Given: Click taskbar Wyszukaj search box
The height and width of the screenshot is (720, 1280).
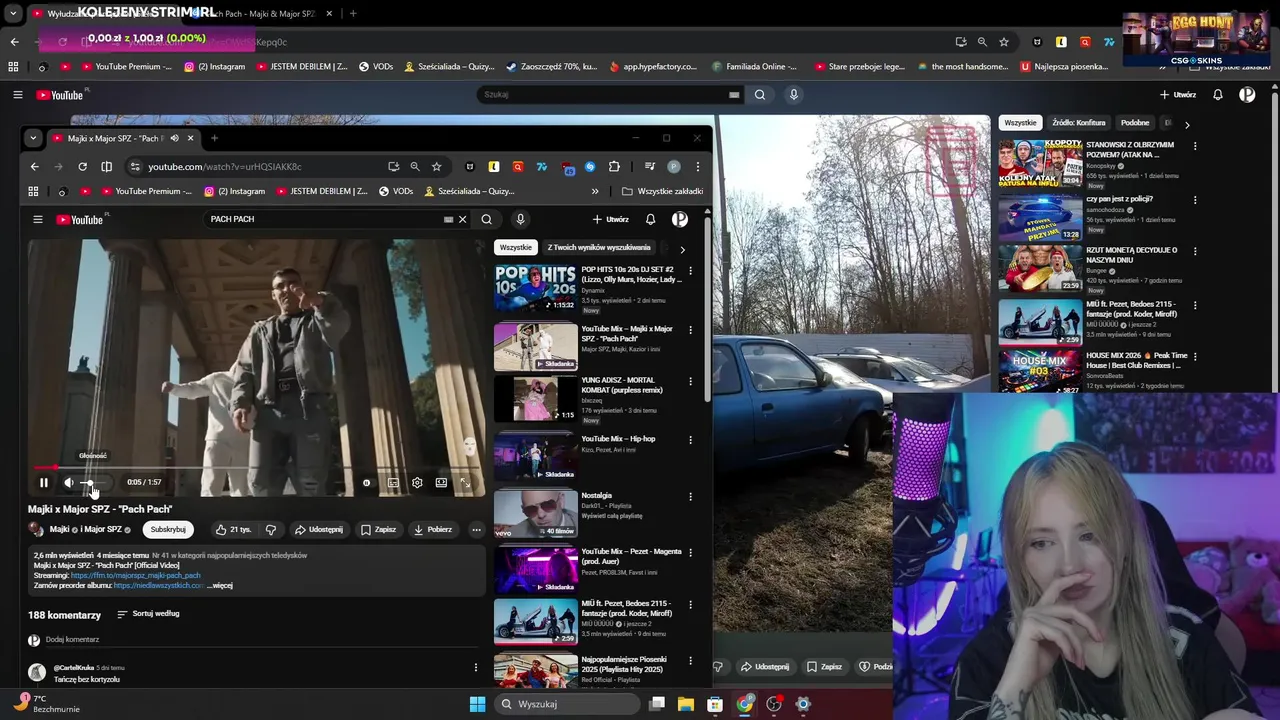Looking at the screenshot, I should click(566, 704).
